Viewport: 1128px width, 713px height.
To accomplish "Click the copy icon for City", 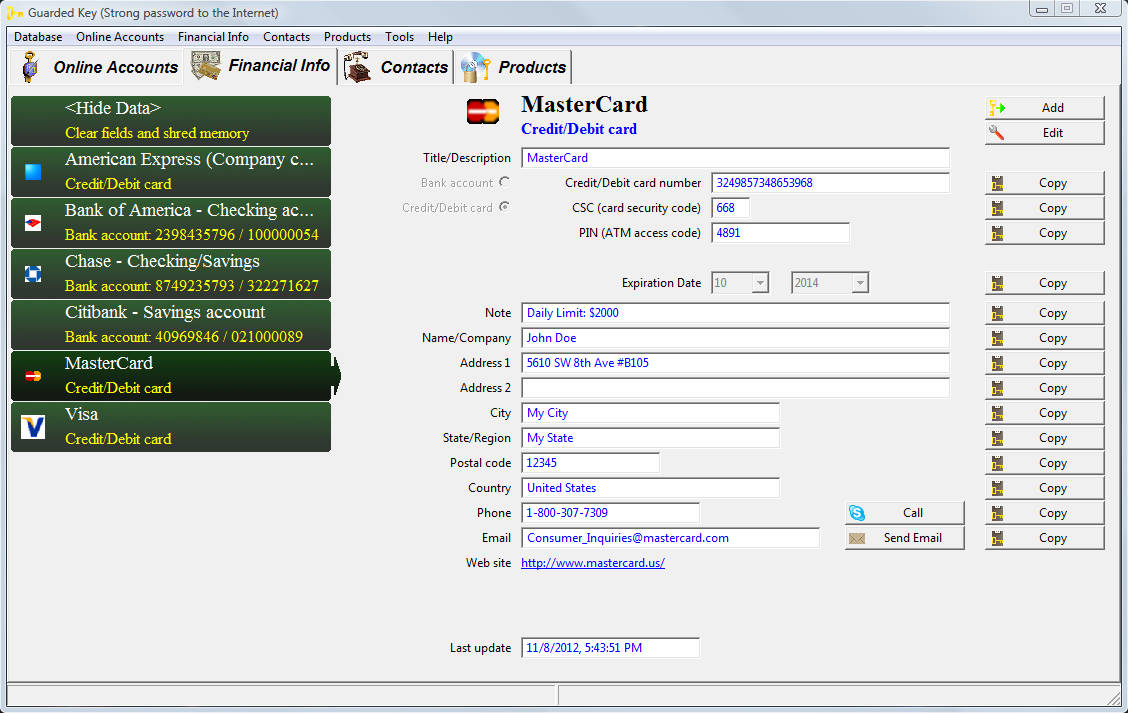I will click(x=997, y=413).
